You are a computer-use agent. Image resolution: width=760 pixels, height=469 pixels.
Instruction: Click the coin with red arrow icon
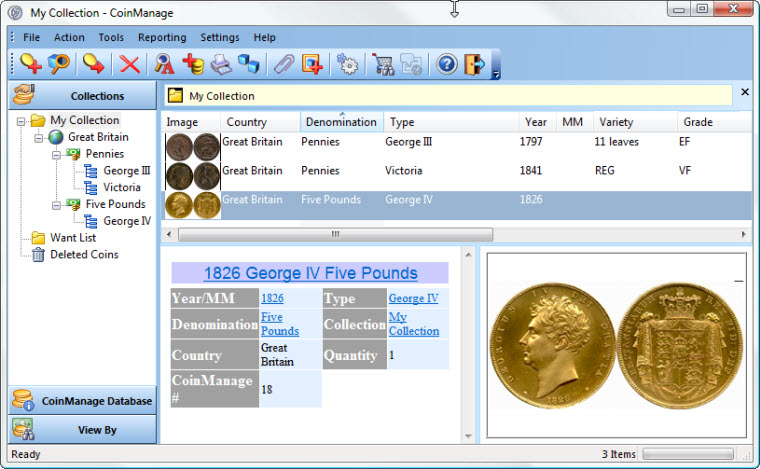pyautogui.click(x=94, y=63)
